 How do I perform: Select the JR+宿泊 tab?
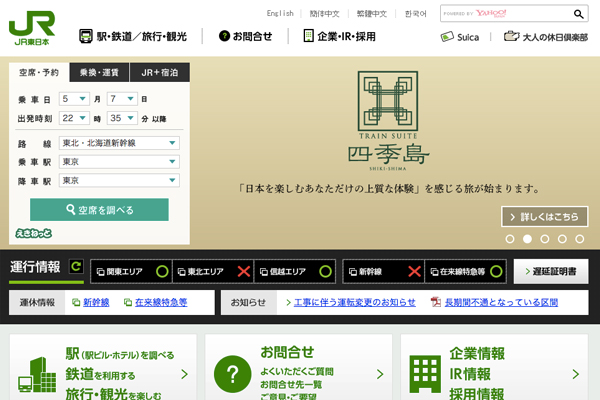[x=160, y=72]
